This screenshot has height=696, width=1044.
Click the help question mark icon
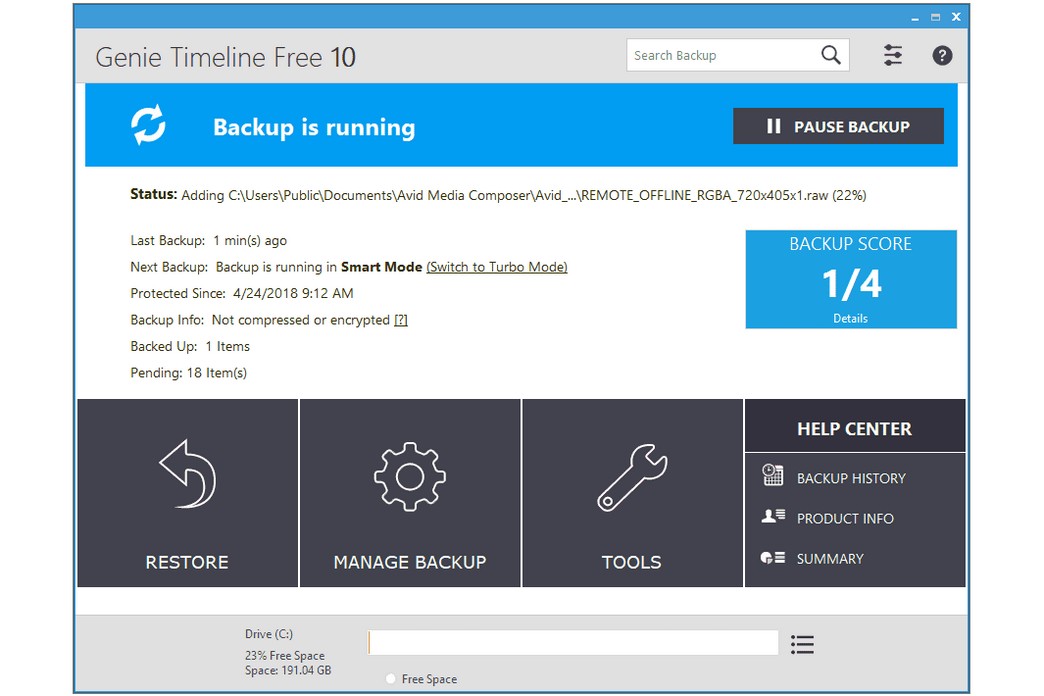[942, 56]
